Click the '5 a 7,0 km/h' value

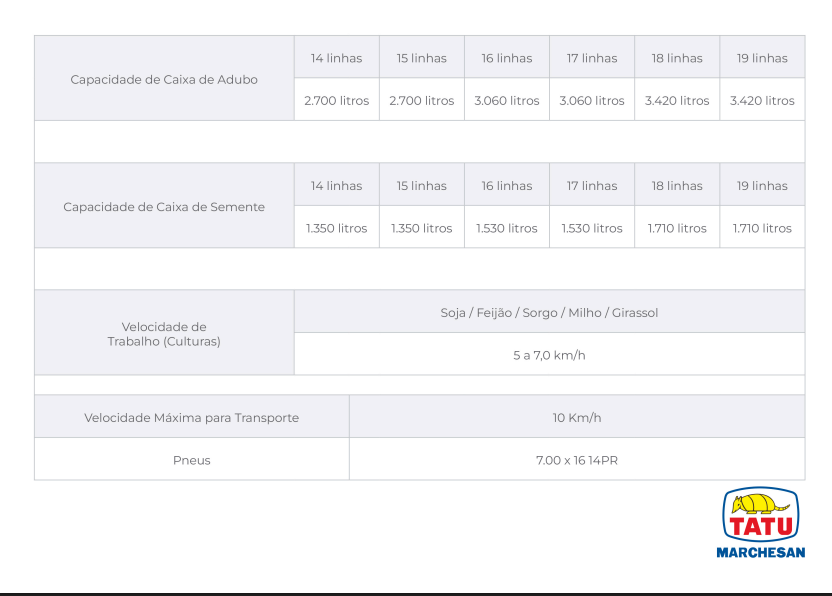tap(549, 355)
